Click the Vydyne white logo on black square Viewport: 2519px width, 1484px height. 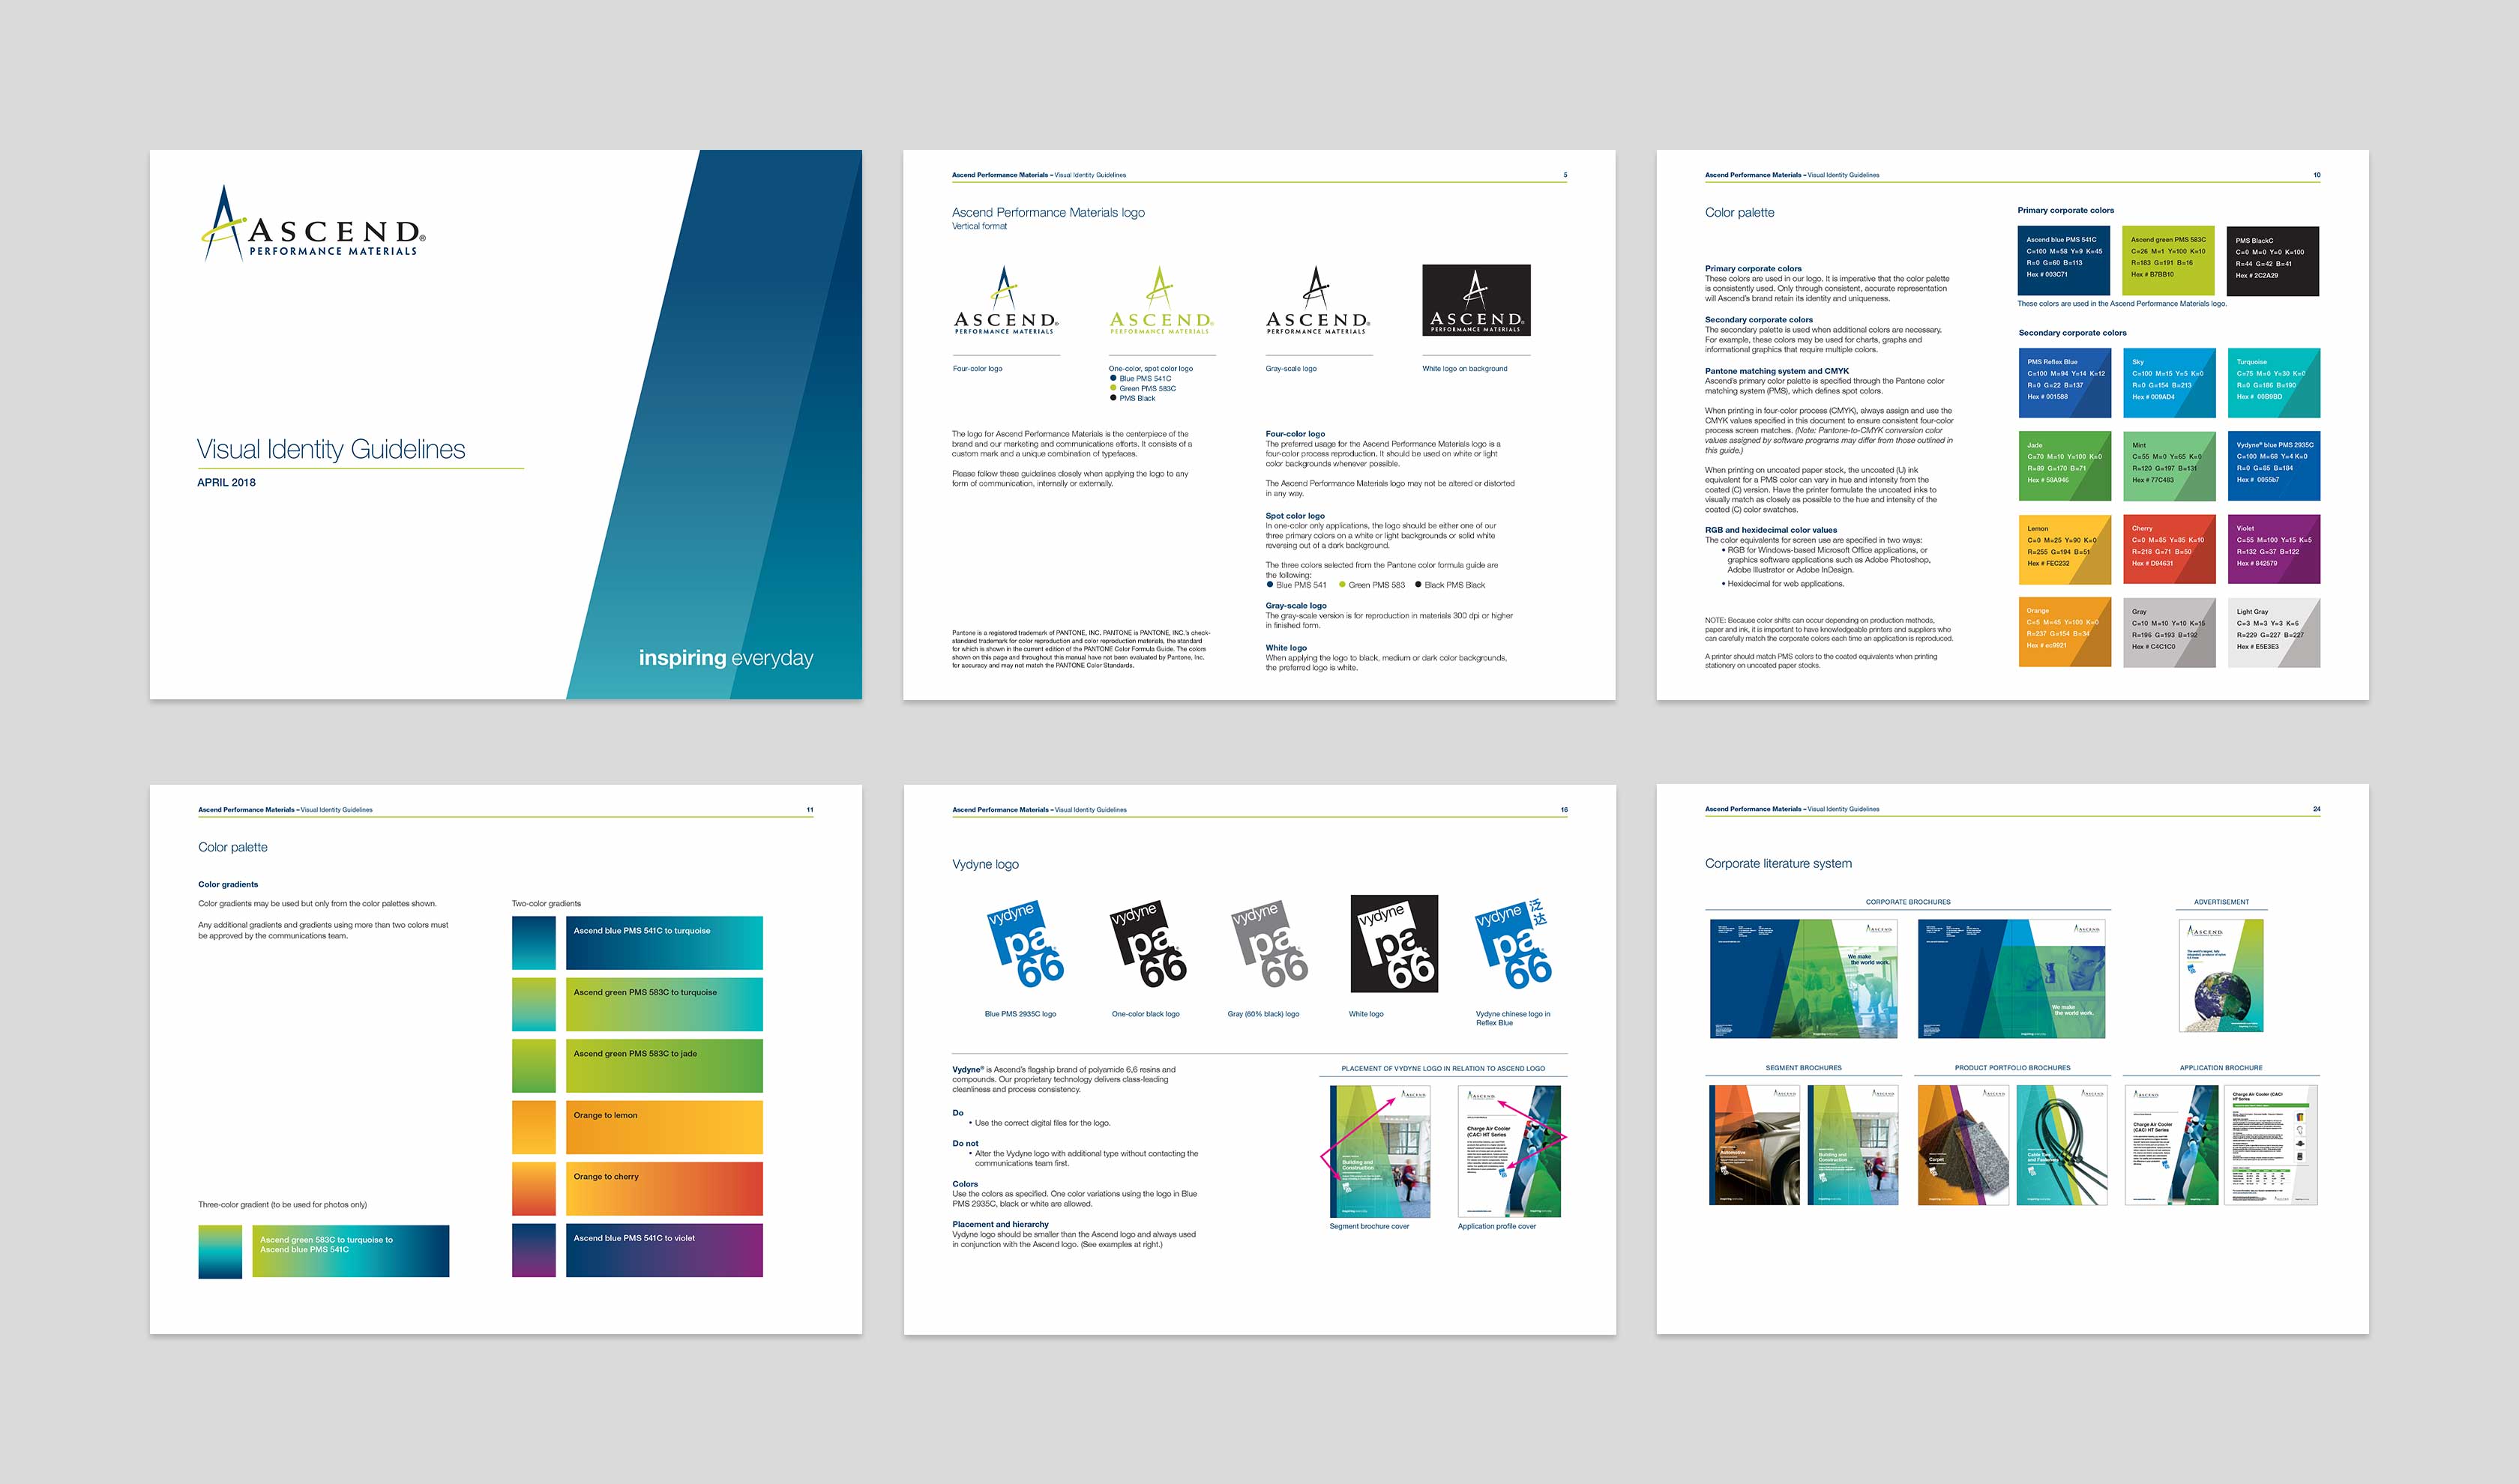point(1394,943)
